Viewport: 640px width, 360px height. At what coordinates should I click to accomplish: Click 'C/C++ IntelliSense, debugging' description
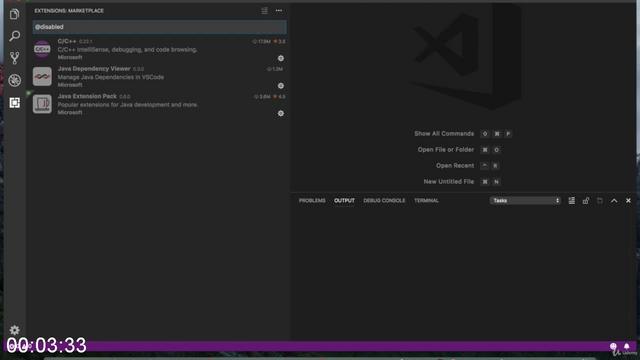(127, 49)
